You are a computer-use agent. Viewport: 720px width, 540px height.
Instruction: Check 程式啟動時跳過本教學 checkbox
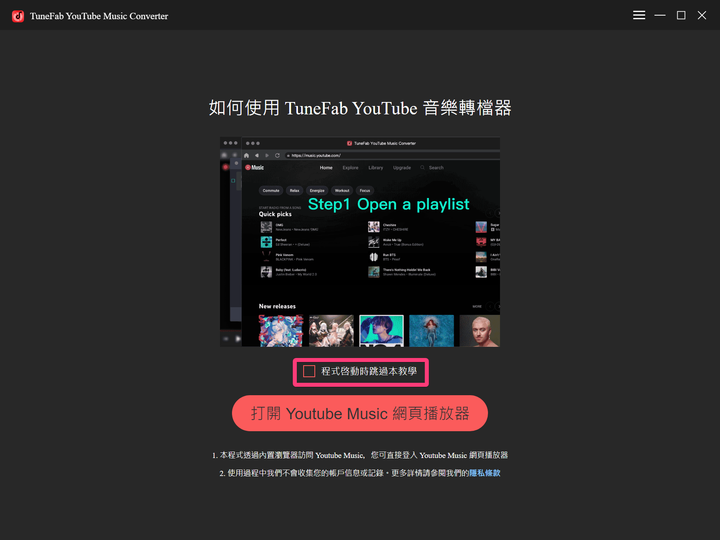click(309, 371)
